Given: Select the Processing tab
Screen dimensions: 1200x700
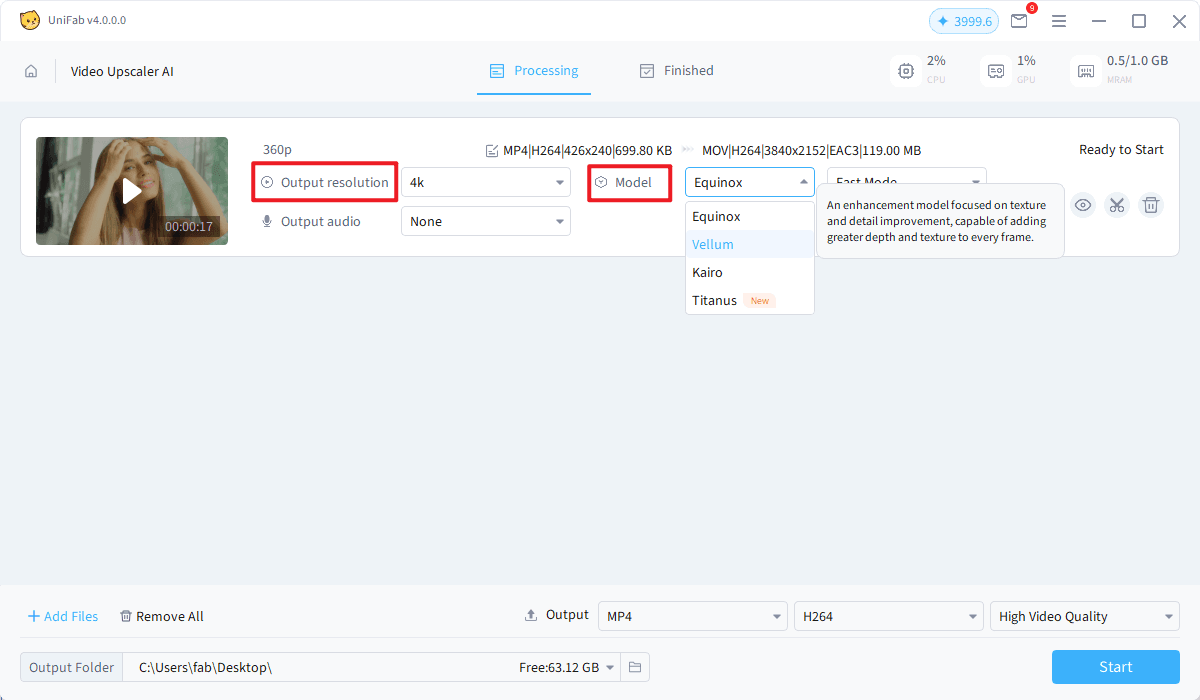Looking at the screenshot, I should pyautogui.click(x=534, y=70).
